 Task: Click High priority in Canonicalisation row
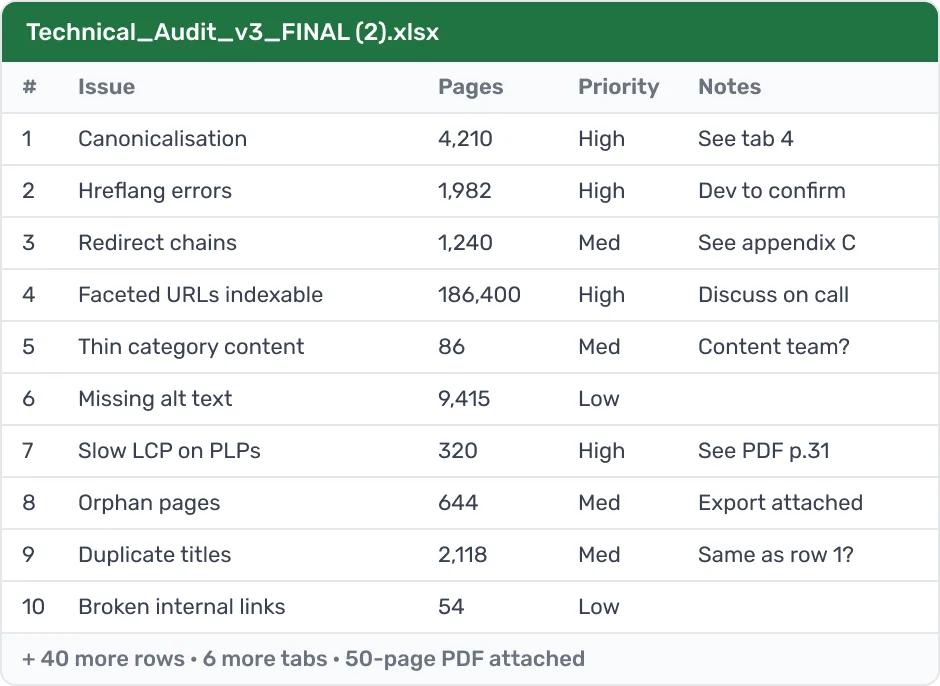click(x=602, y=139)
